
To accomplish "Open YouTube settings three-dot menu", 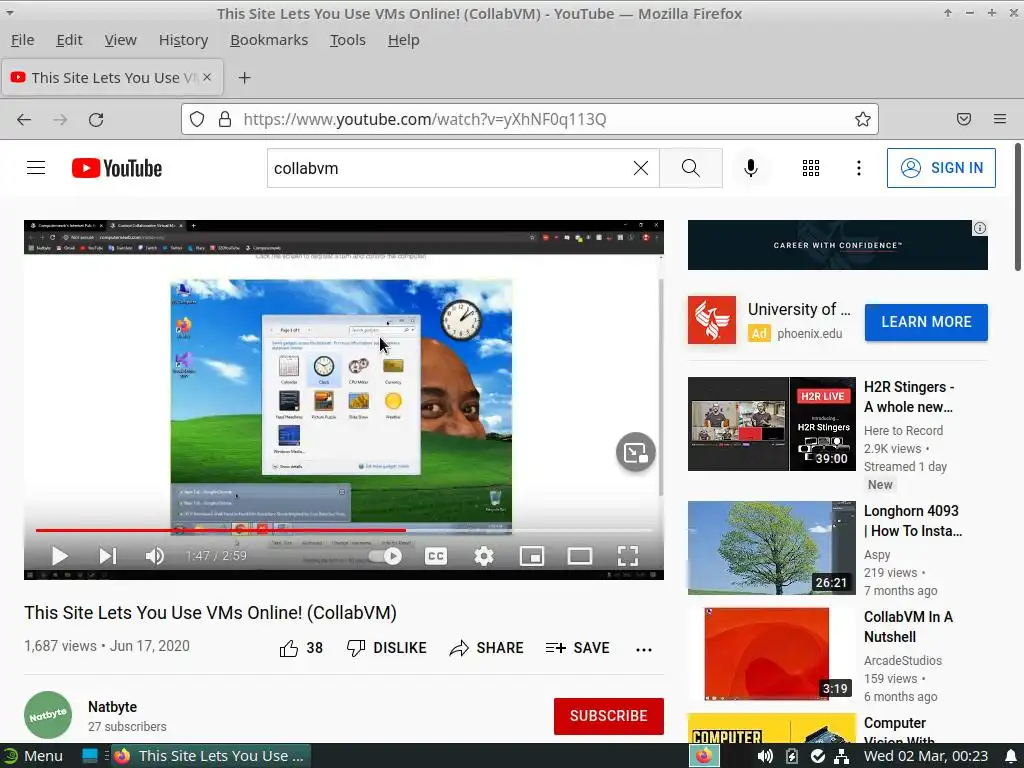I will (x=858, y=168).
